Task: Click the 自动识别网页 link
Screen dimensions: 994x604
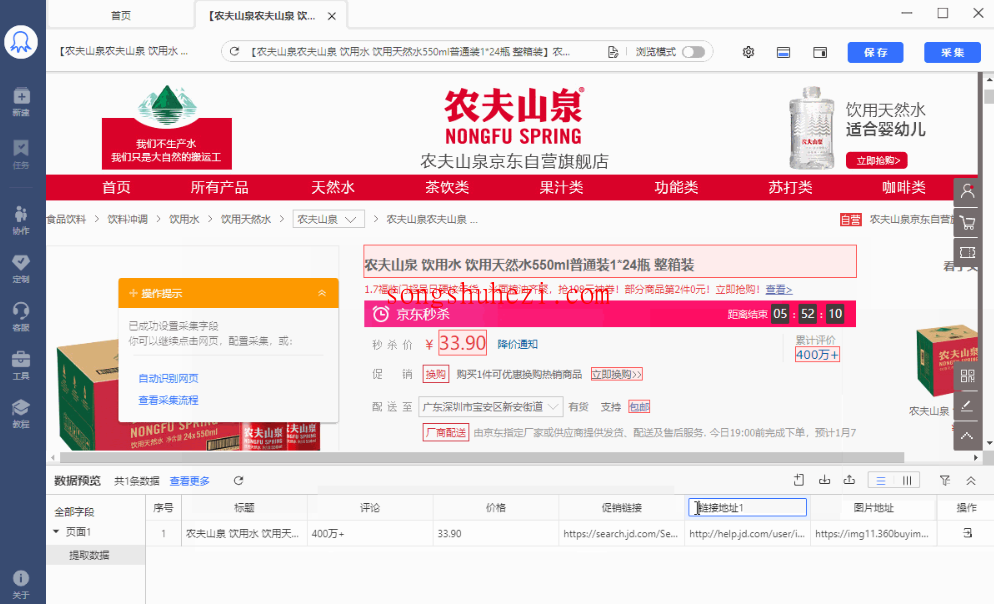Action: 168,378
